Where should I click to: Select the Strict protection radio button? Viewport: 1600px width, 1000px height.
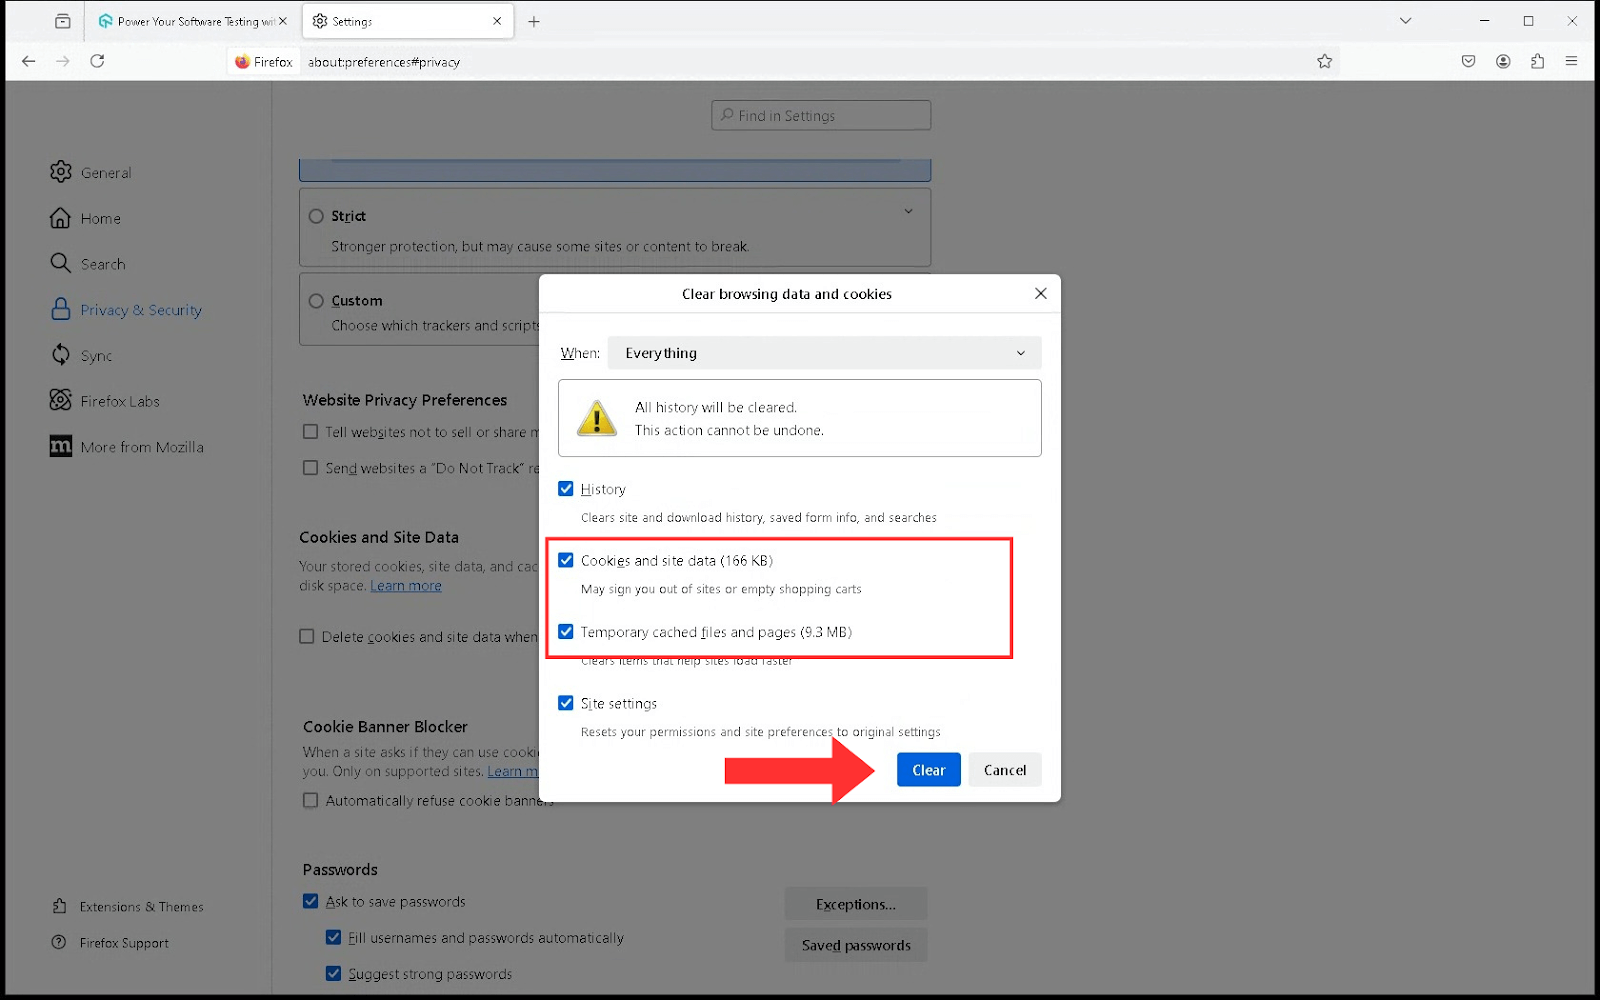316,216
